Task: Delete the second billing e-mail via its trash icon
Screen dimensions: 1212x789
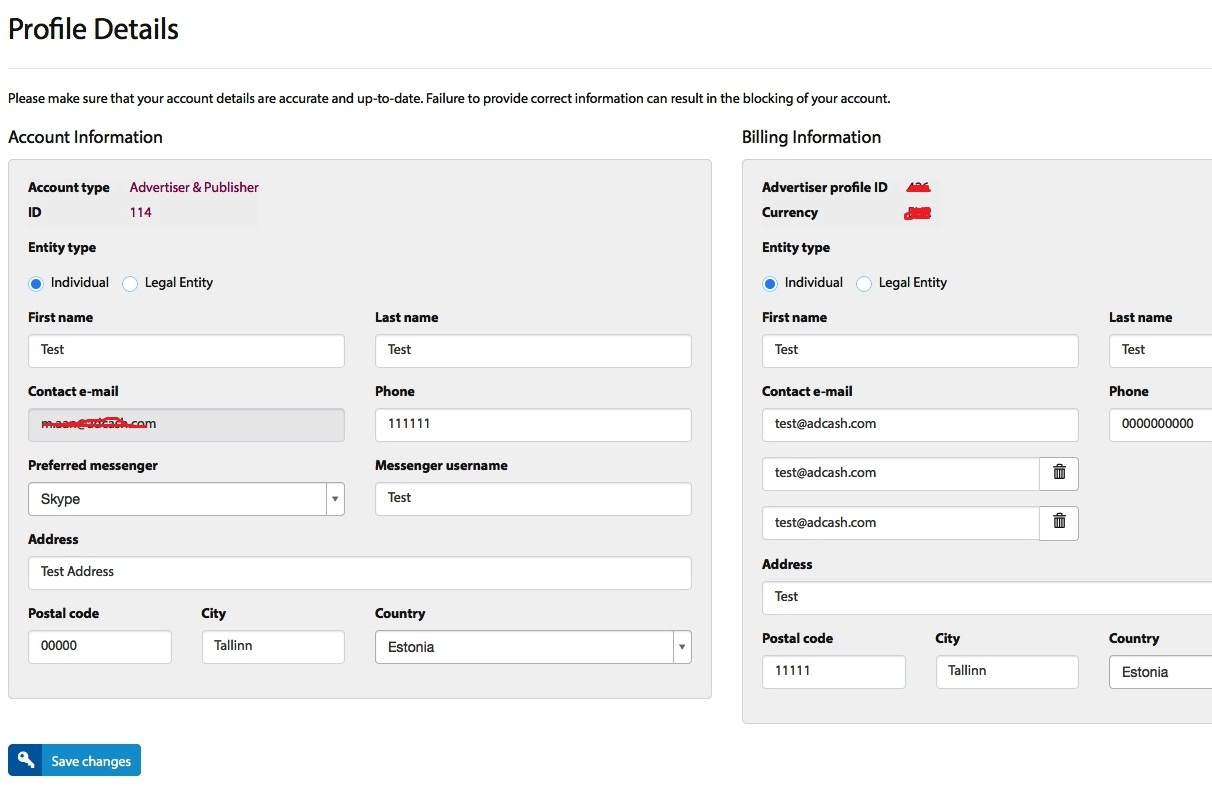Action: pyautogui.click(x=1059, y=474)
